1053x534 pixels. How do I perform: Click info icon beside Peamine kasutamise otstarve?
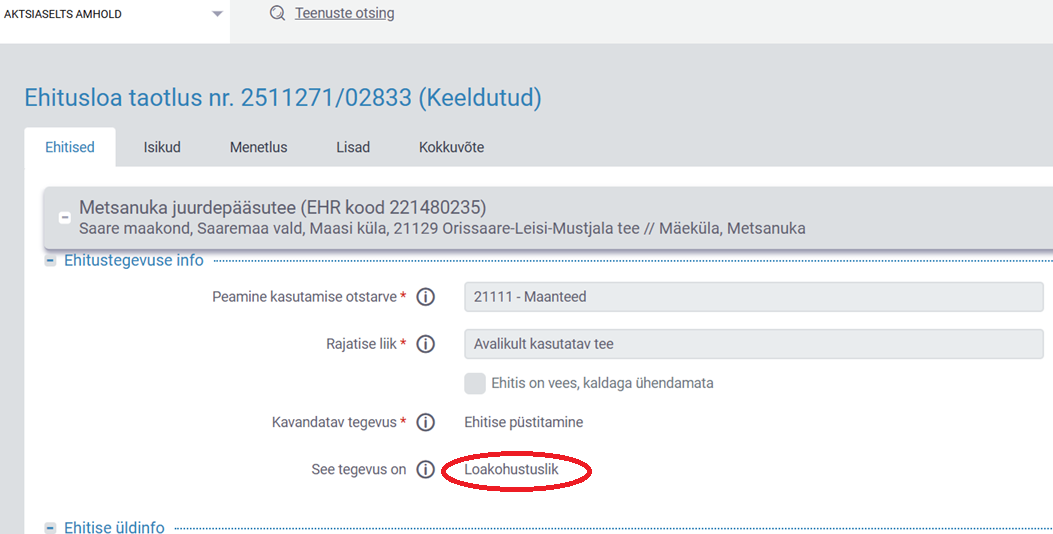click(x=425, y=297)
